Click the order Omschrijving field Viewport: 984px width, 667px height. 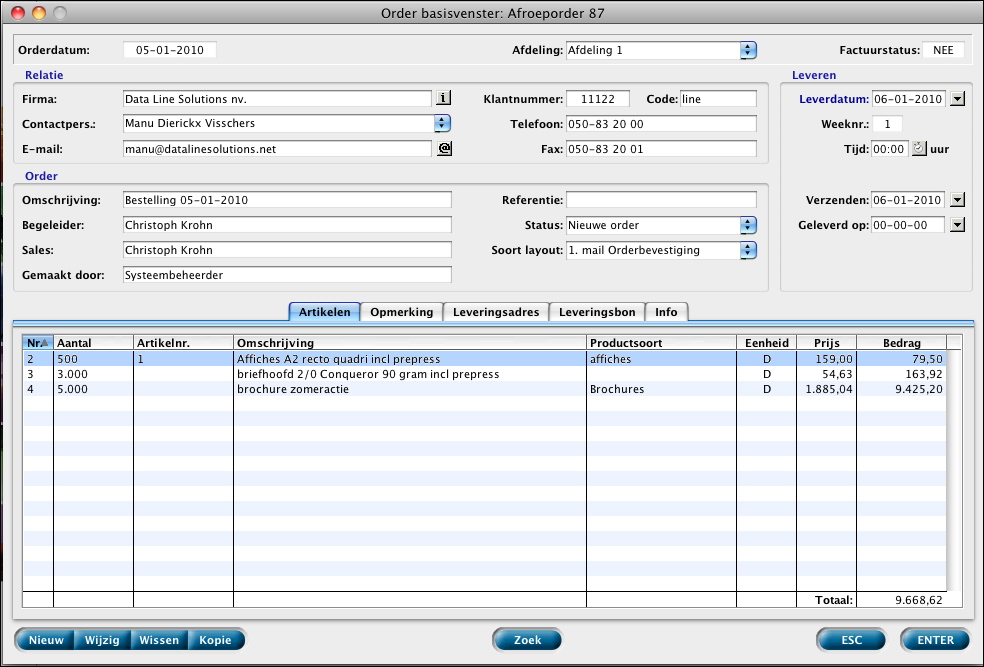click(x=287, y=200)
